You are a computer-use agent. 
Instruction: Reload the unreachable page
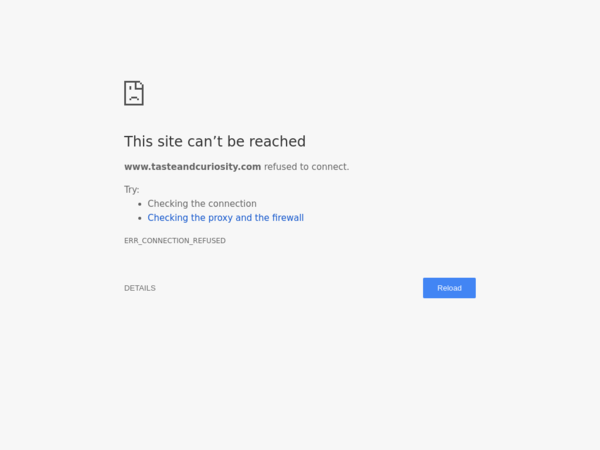[x=449, y=288]
